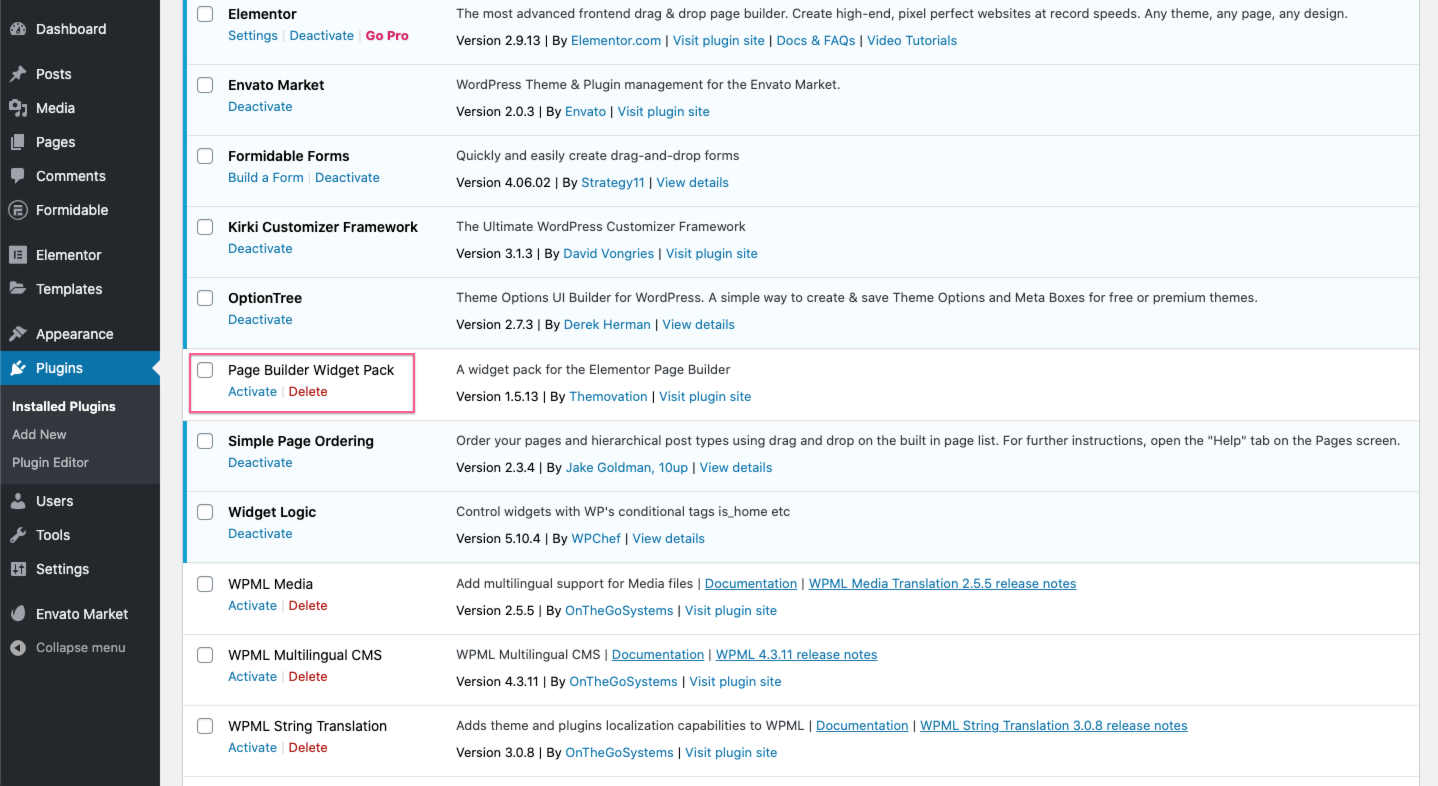Viewport: 1438px width, 786px height.
Task: Deactivate the Widget Logic plugin
Action: click(x=260, y=534)
